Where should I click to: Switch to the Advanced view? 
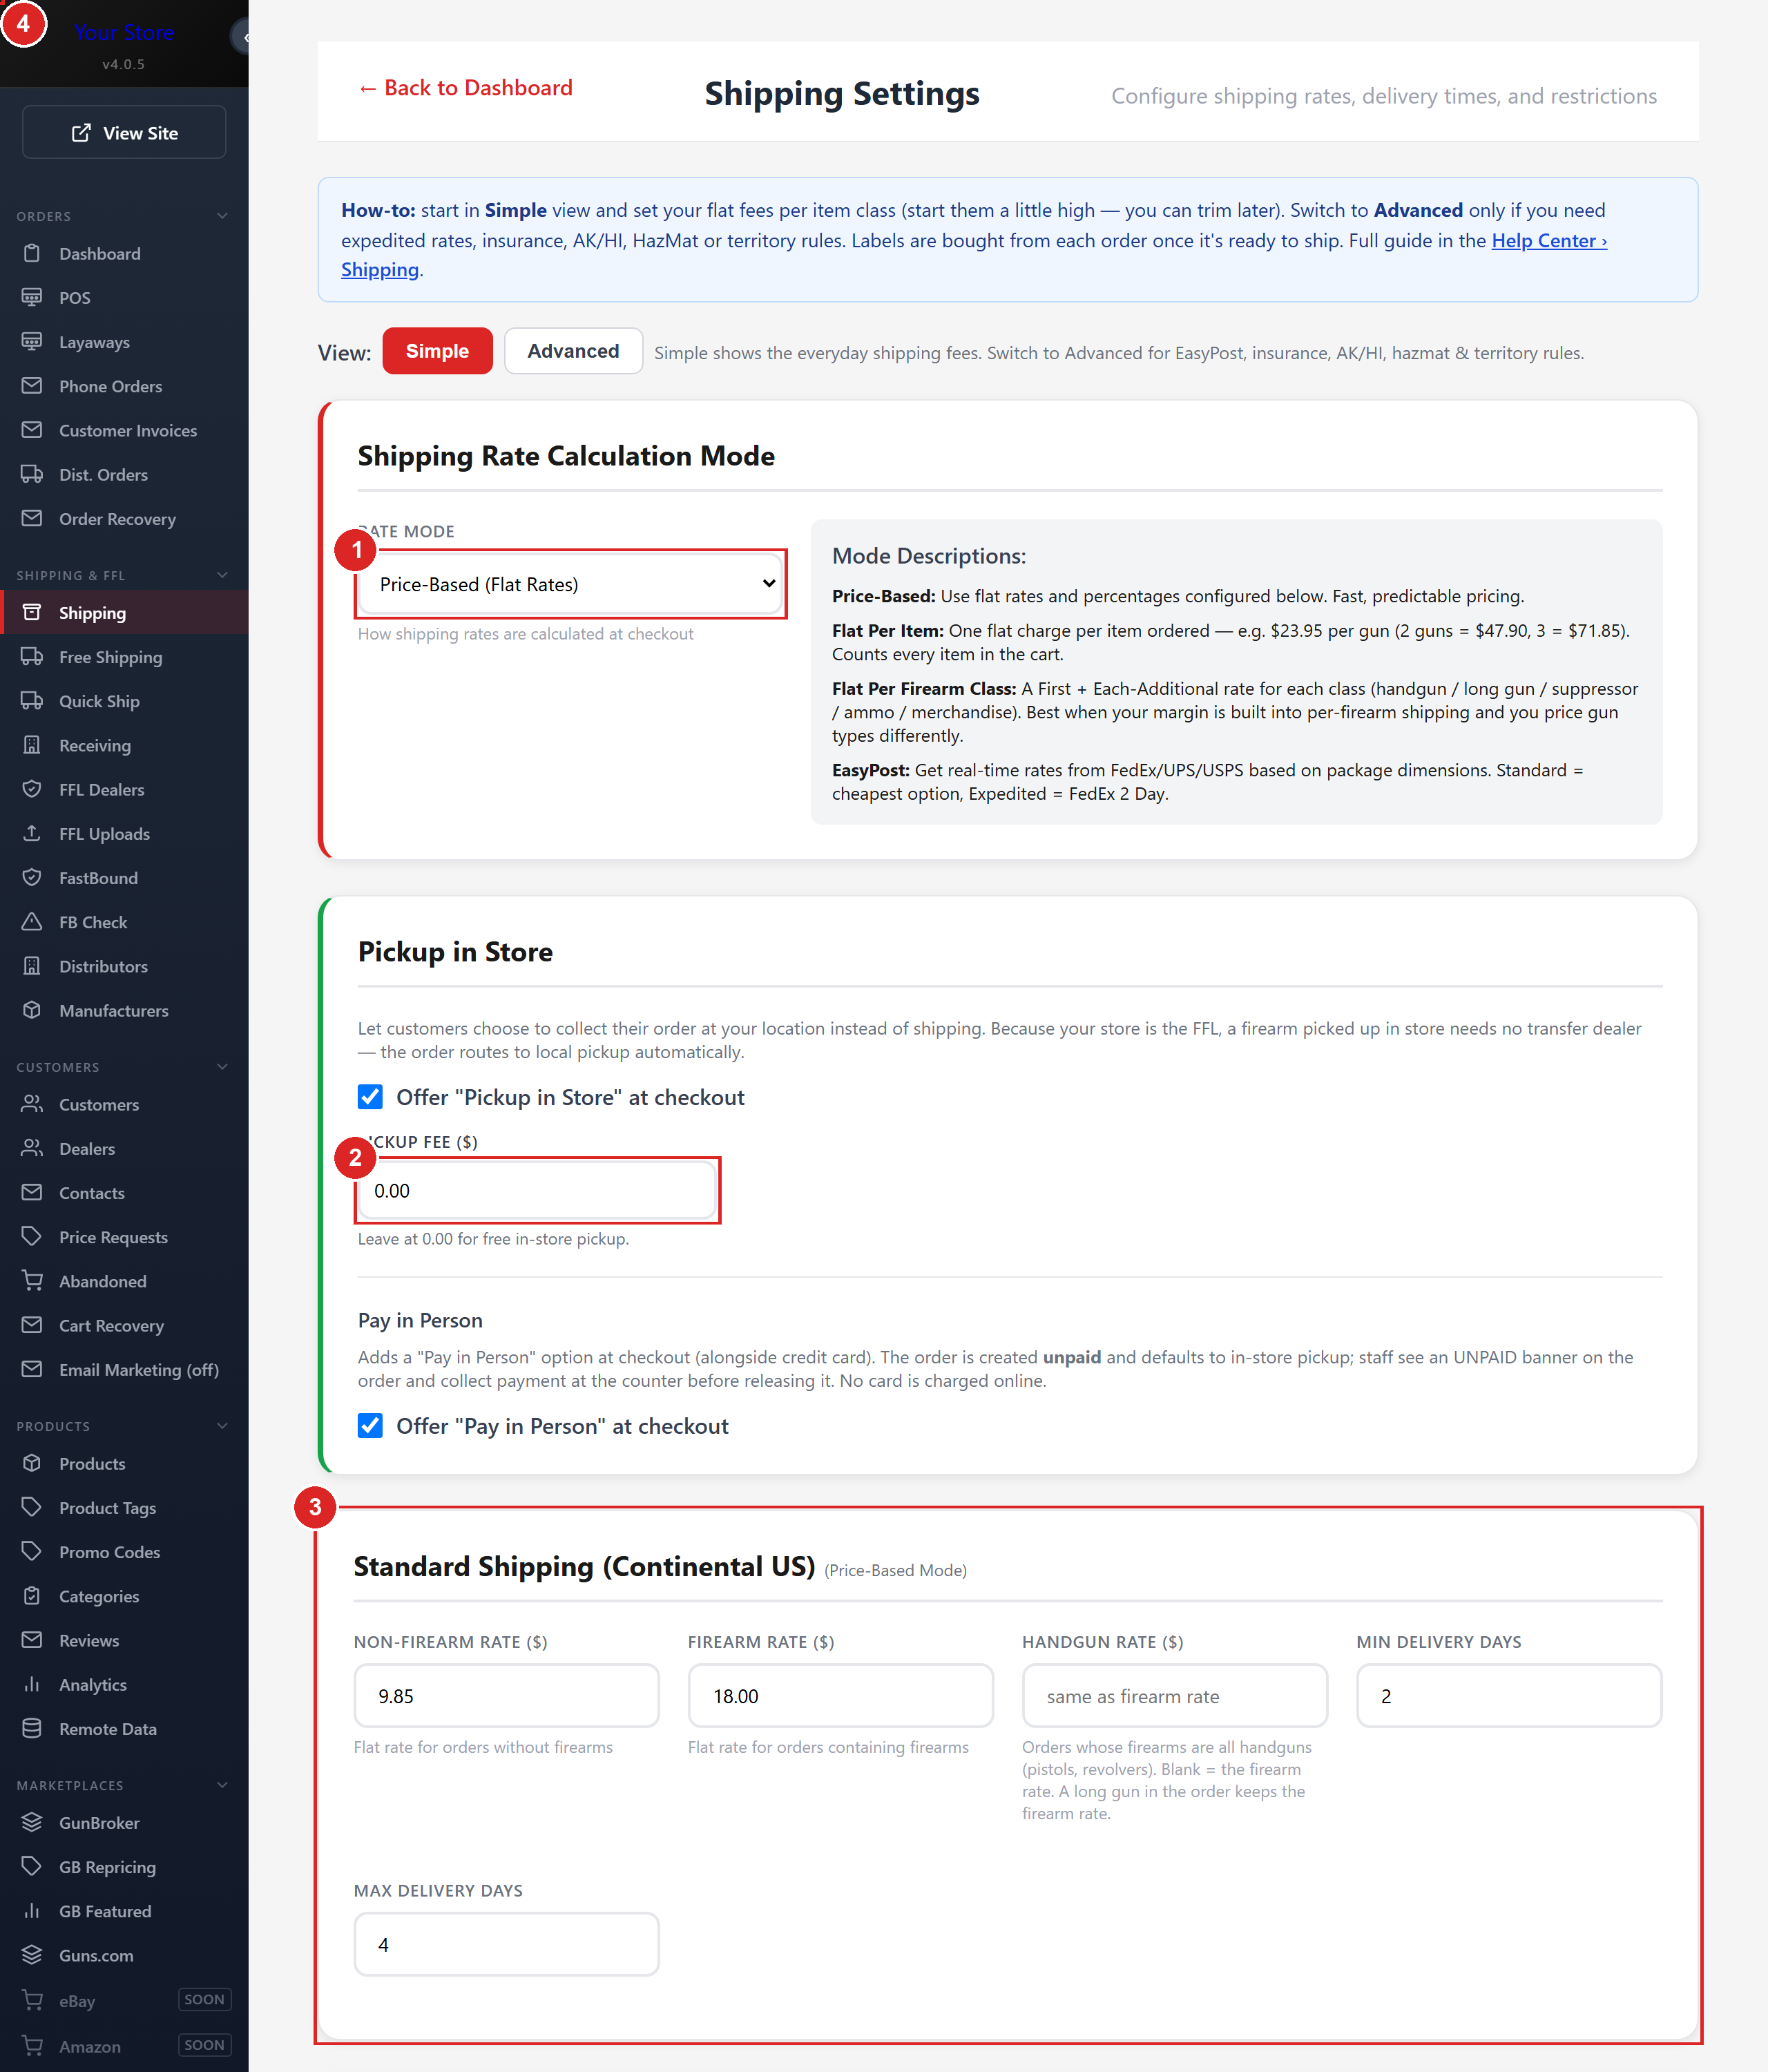pos(573,351)
